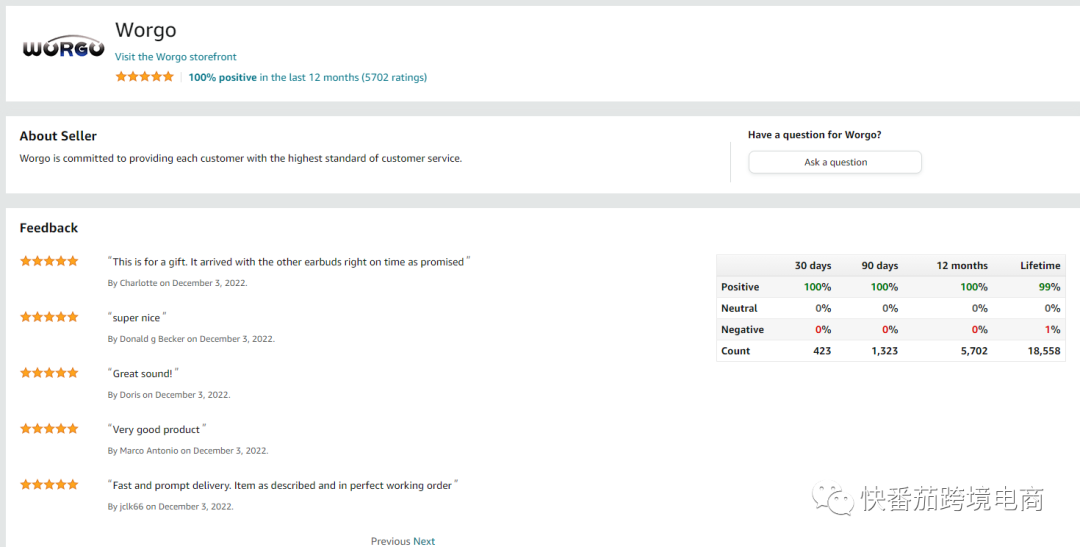Click the seller's five-star rating at top
This screenshot has width=1080, height=547.
(x=145, y=76)
